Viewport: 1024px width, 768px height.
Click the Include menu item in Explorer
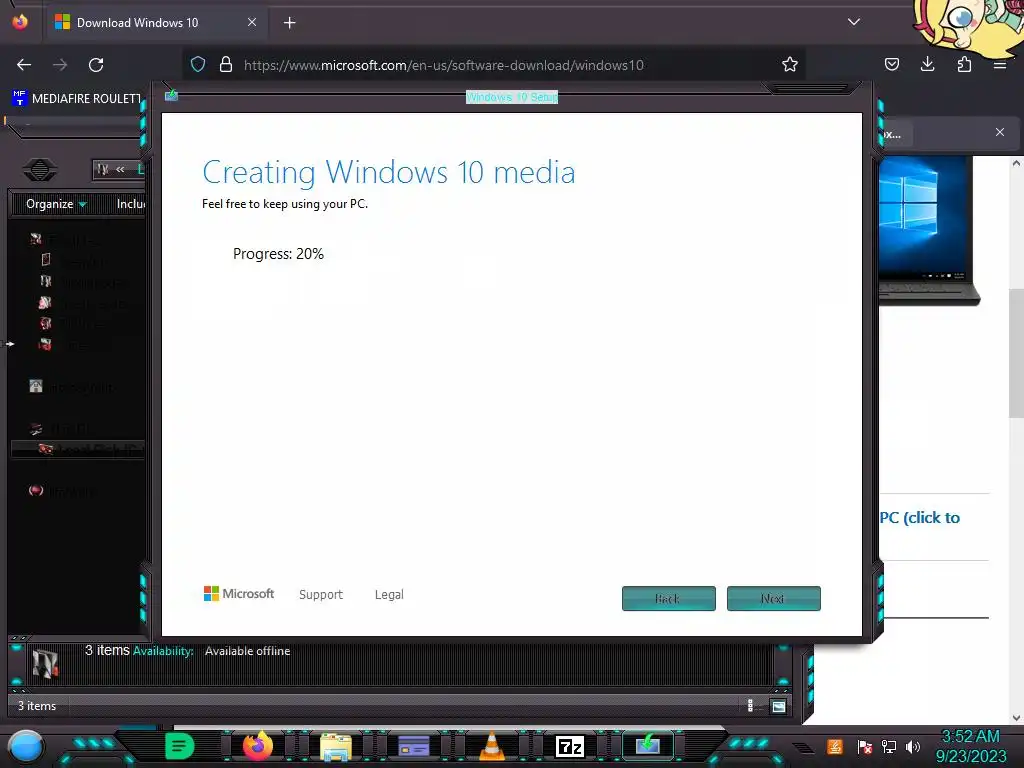[x=131, y=204]
